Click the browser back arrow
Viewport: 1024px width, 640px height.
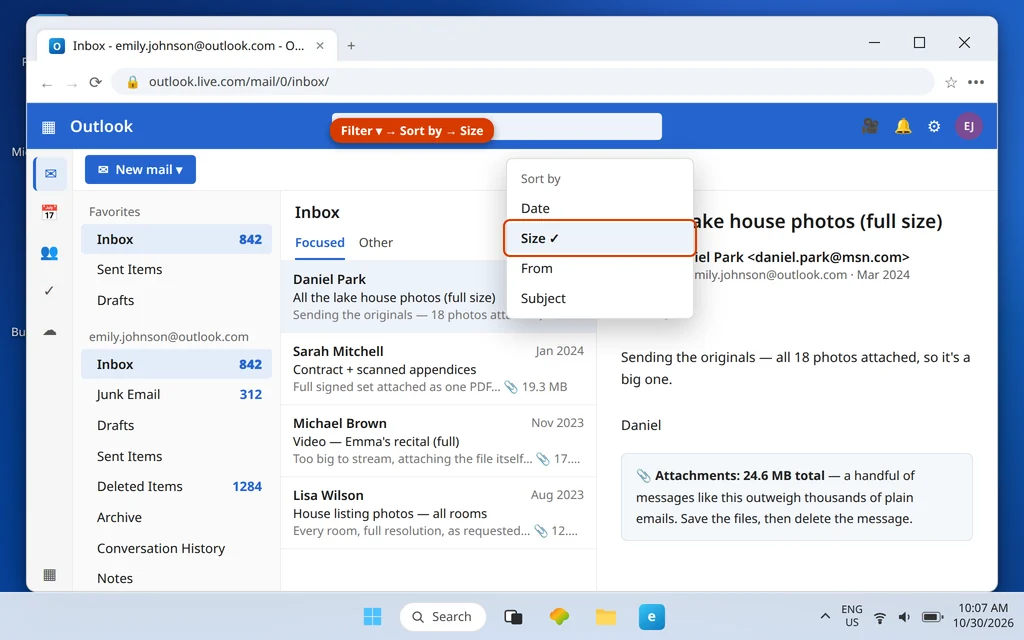46,83
